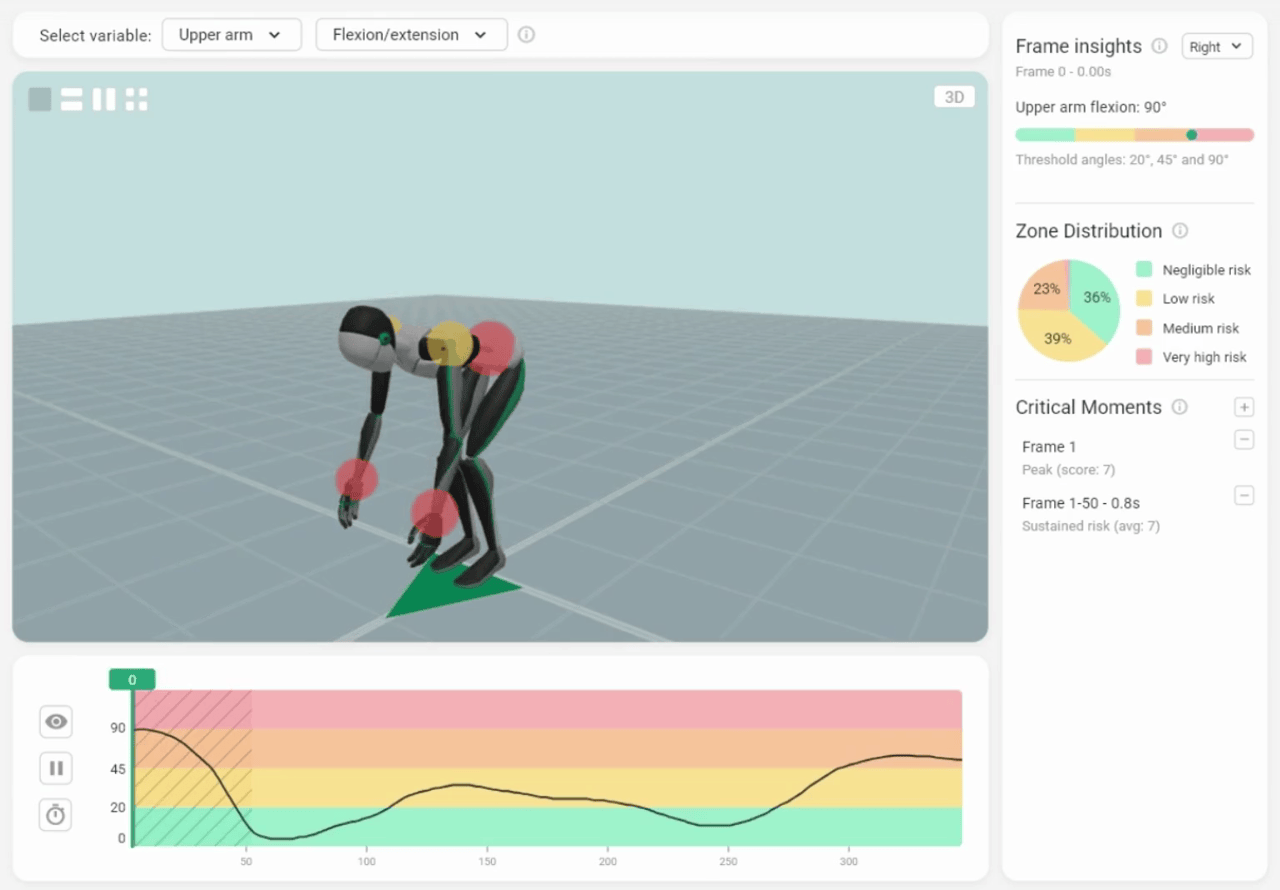The width and height of the screenshot is (1280, 890).
Task: Switch to the side-by-side columns layout
Action: coord(104,99)
